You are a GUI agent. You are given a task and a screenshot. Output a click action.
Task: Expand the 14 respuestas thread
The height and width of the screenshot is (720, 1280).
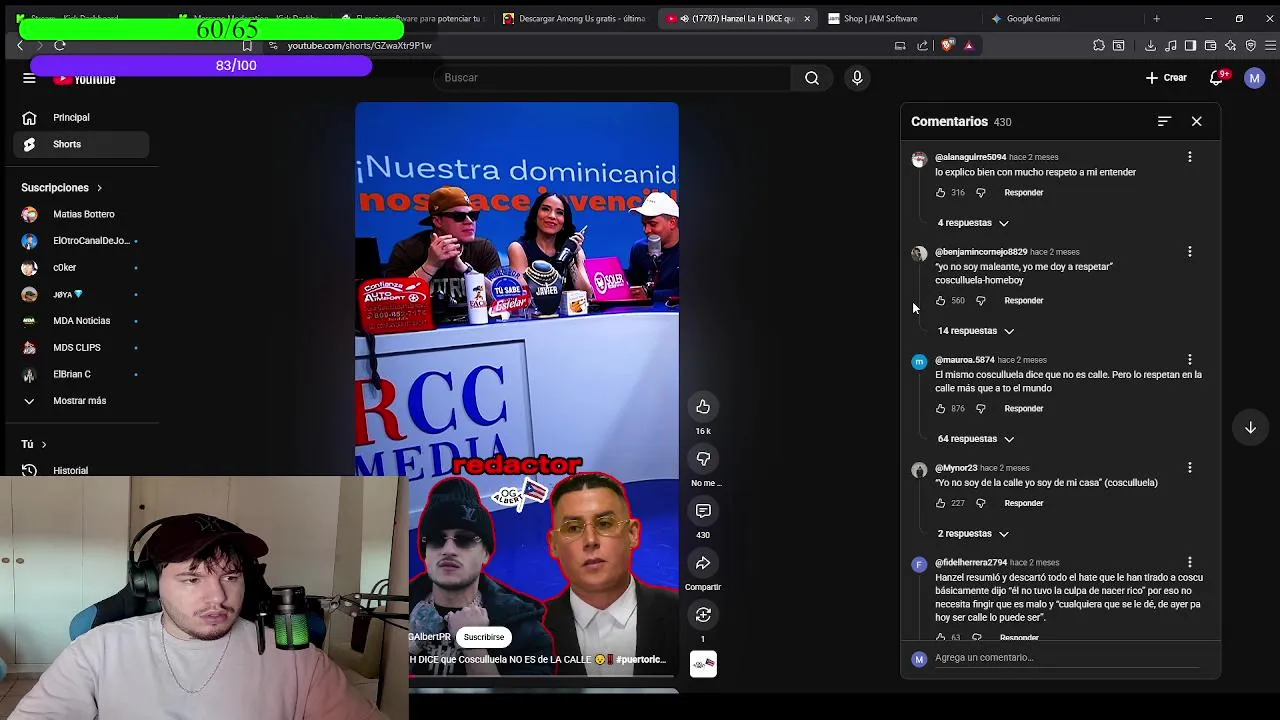[x=976, y=331]
